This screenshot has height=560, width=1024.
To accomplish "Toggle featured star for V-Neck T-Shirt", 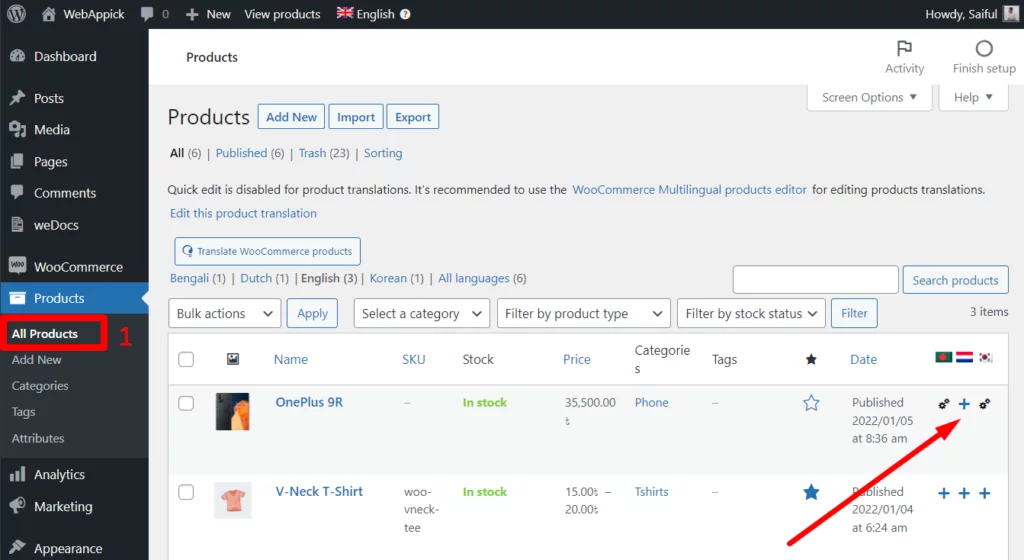I will point(811,492).
